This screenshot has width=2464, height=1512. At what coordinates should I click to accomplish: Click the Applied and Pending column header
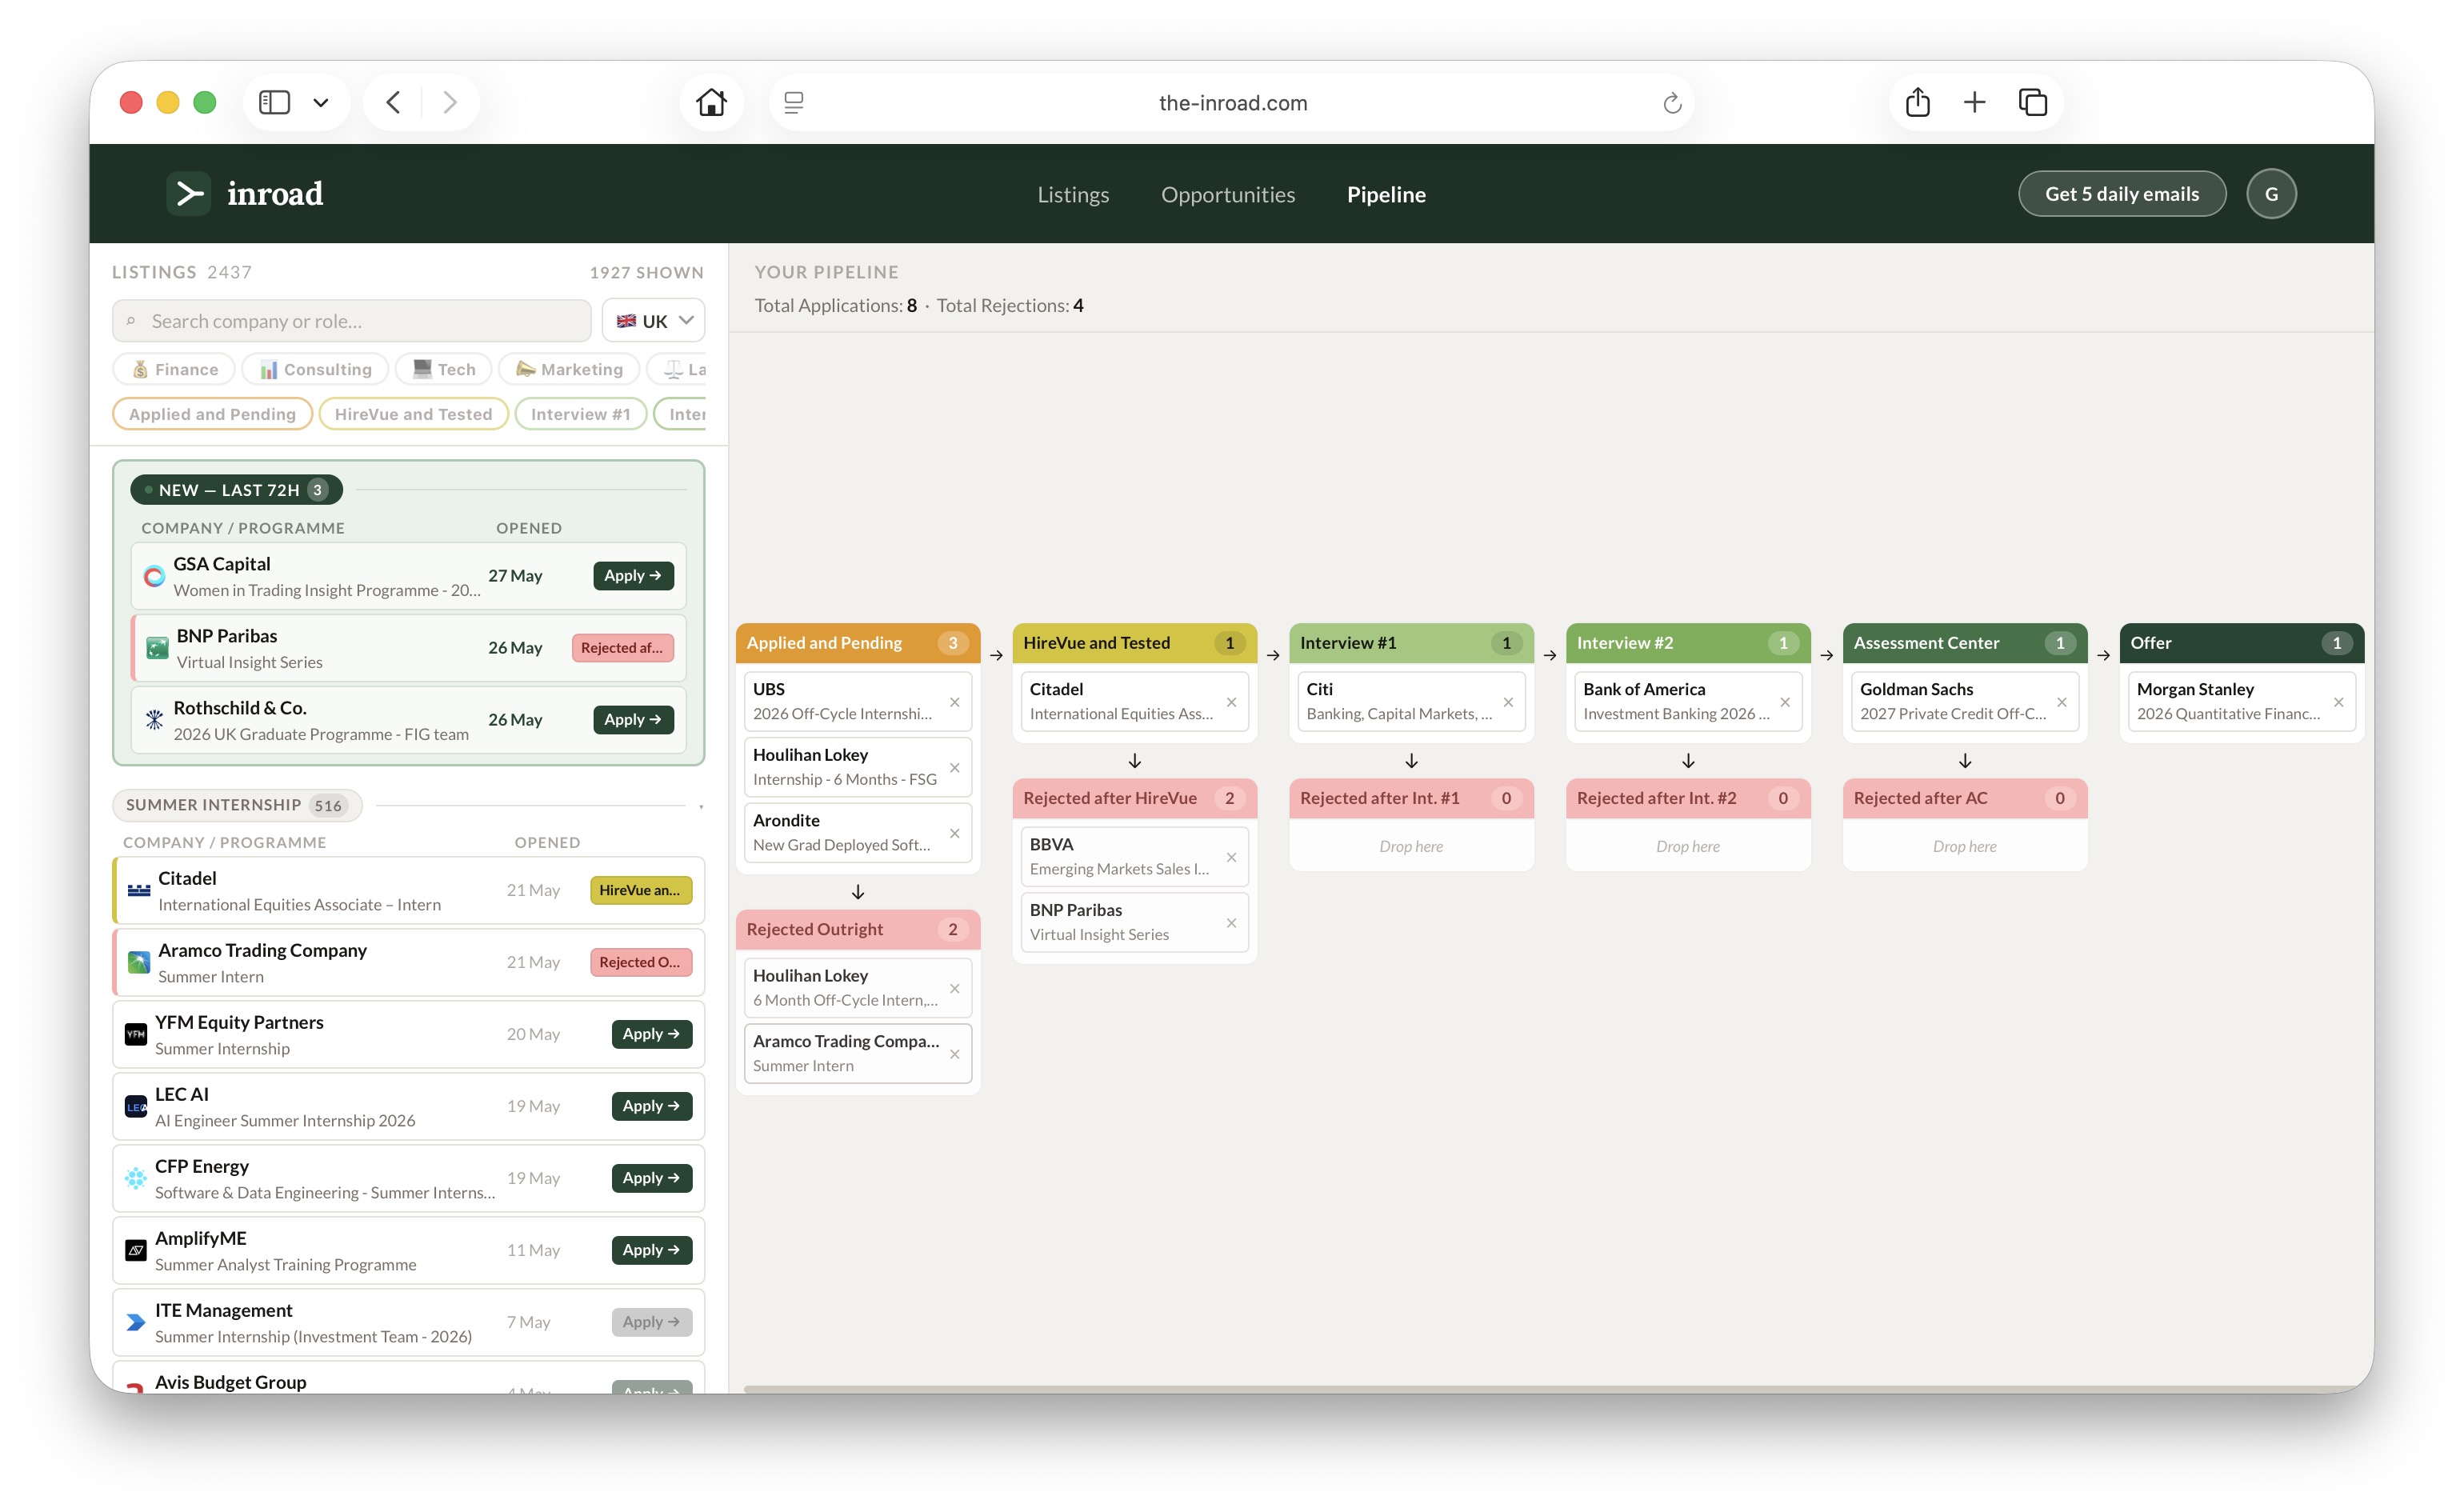pos(857,643)
